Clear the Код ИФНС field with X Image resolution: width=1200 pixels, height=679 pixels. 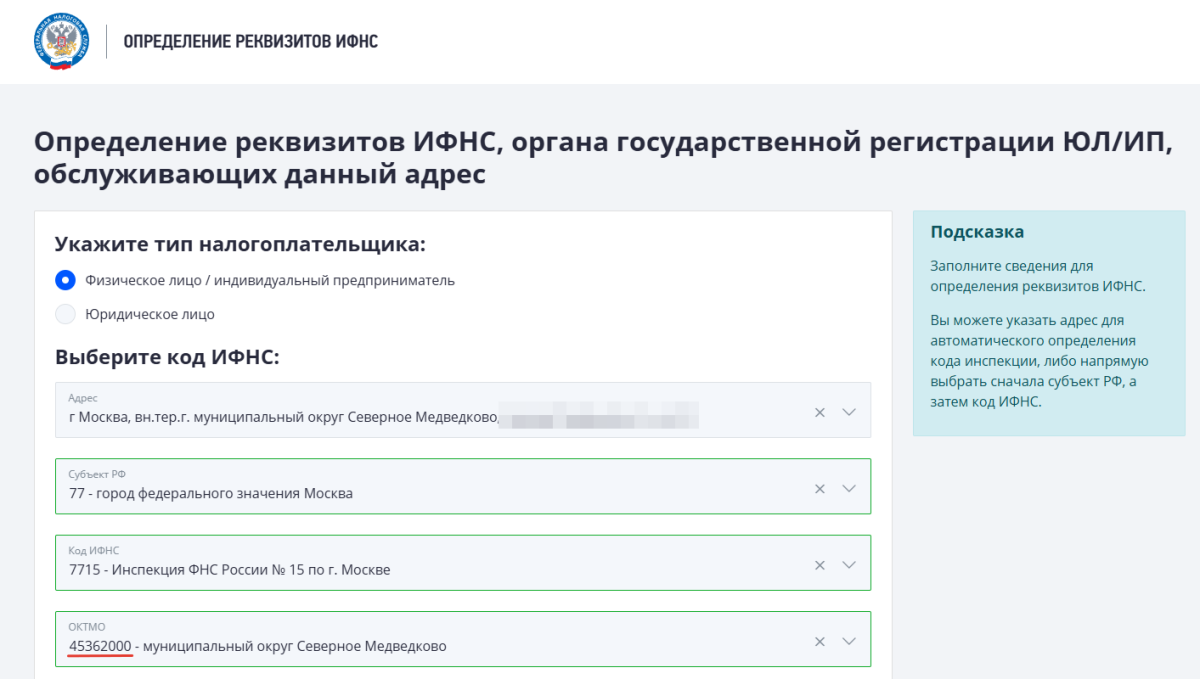[x=819, y=565]
